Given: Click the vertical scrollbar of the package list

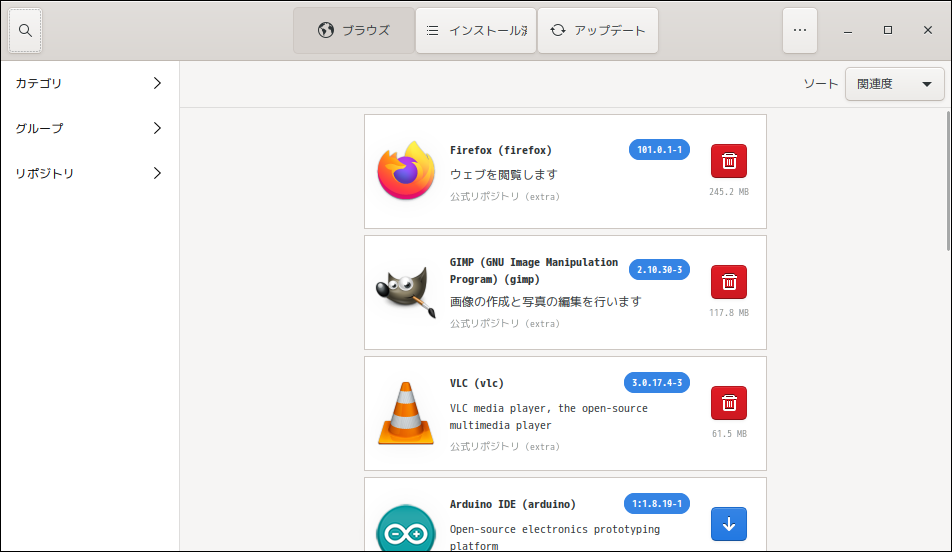Looking at the screenshot, I should (x=948, y=181).
